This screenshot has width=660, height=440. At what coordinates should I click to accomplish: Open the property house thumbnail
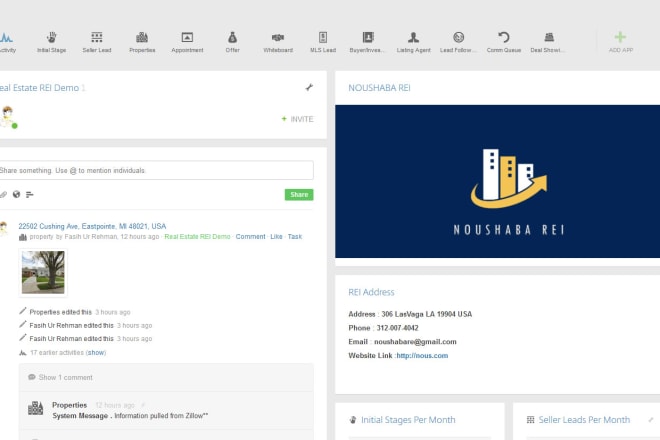[43, 272]
